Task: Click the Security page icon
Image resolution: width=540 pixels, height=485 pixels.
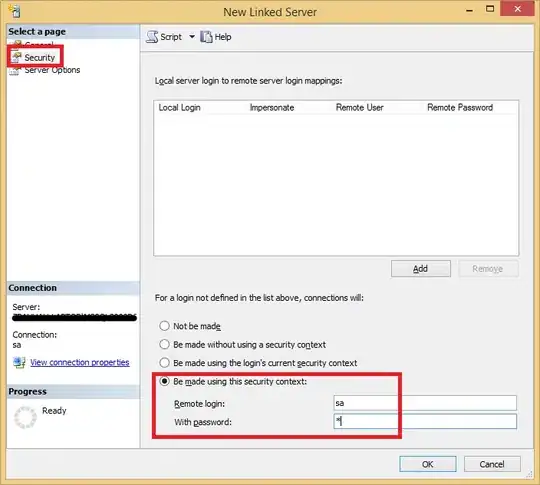Action: pos(16,57)
